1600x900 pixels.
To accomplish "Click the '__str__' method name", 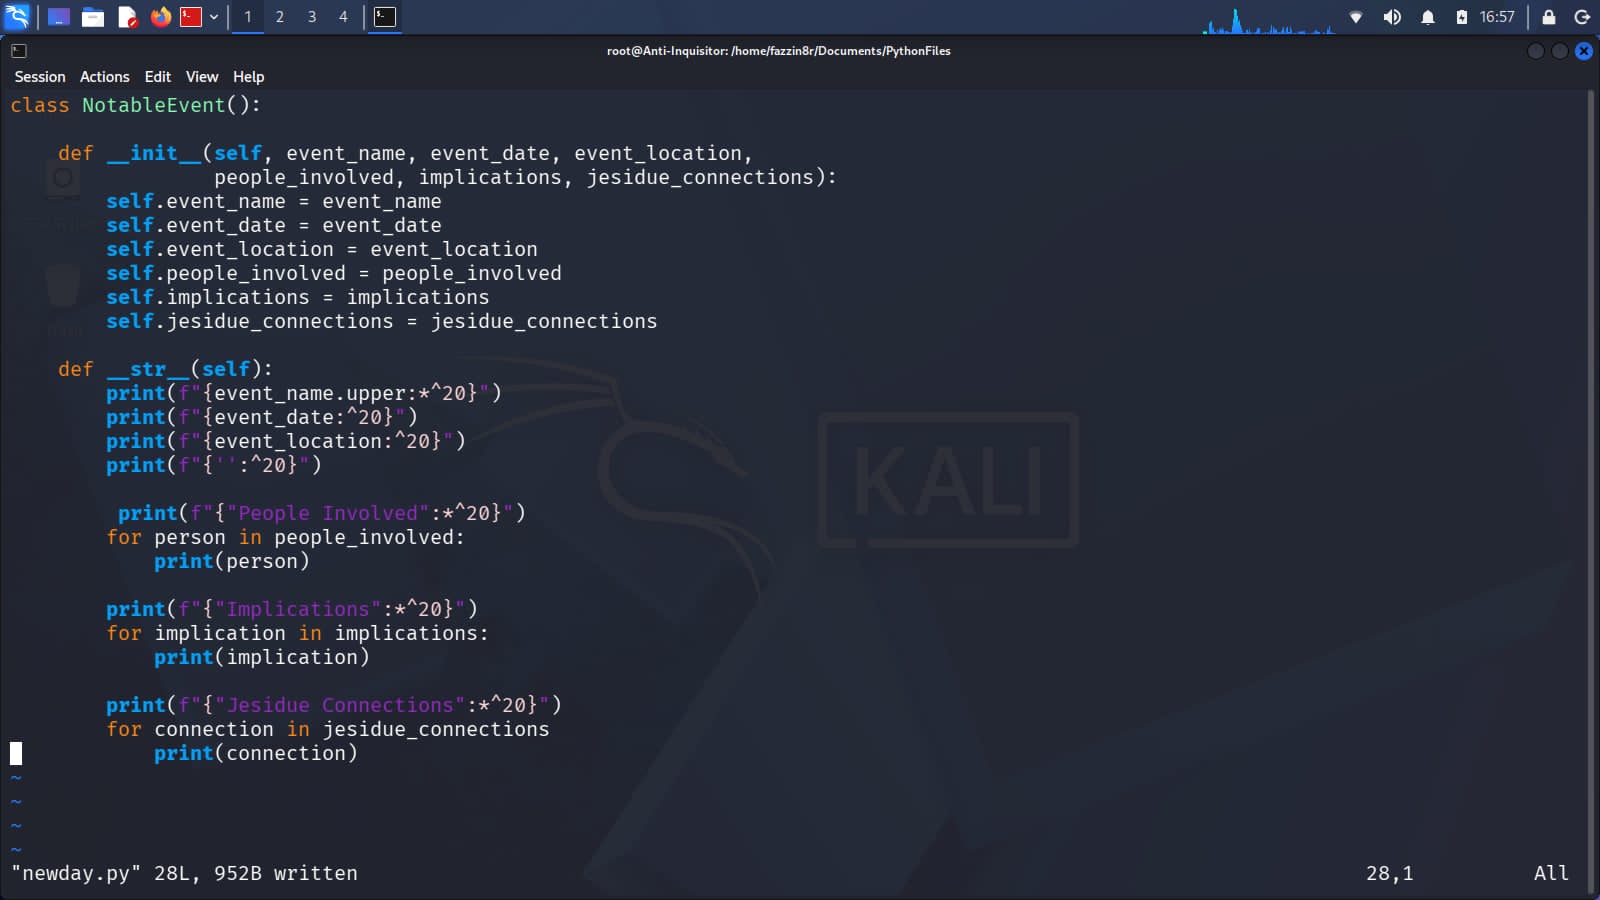I will [148, 369].
